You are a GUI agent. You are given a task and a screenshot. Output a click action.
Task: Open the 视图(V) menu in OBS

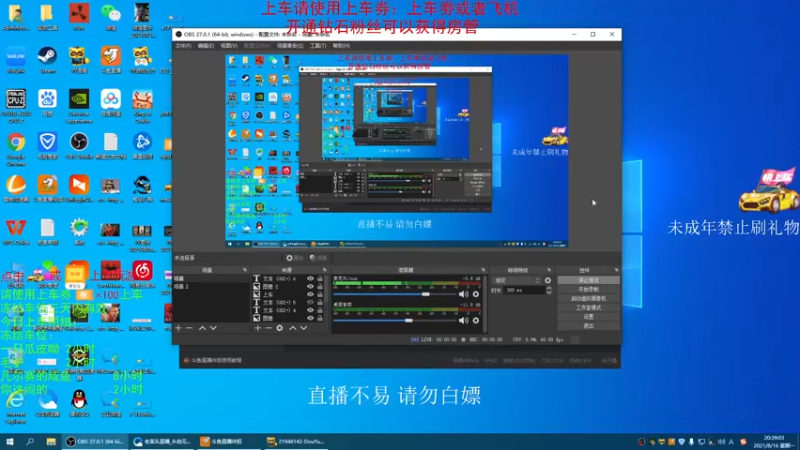[x=229, y=46]
